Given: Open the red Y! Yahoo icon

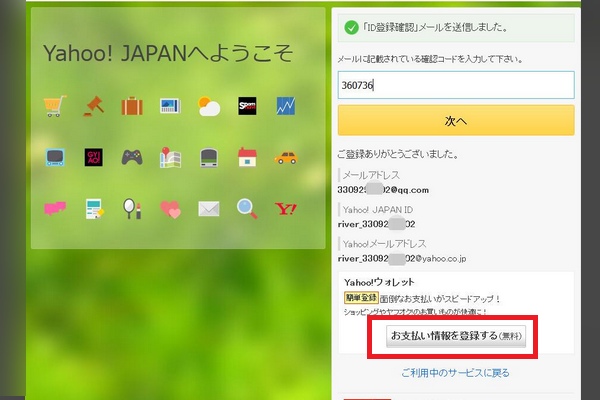Looking at the screenshot, I should click(286, 209).
